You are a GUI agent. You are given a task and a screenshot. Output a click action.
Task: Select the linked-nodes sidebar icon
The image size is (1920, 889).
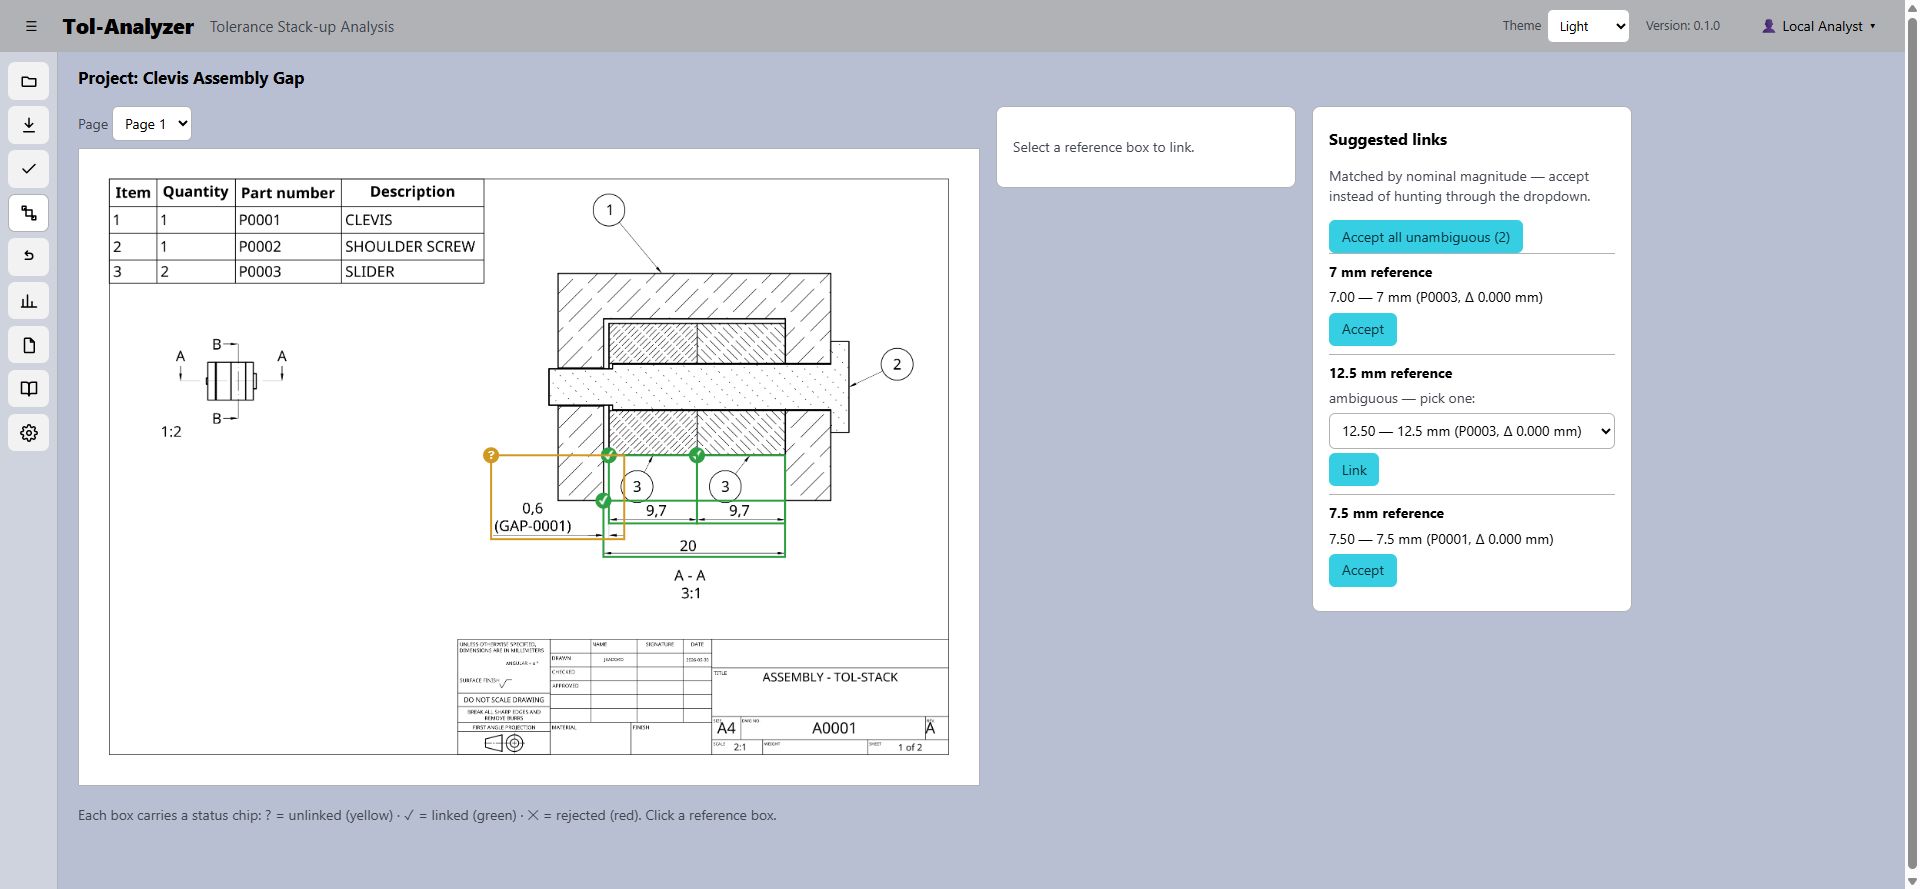pyautogui.click(x=29, y=213)
